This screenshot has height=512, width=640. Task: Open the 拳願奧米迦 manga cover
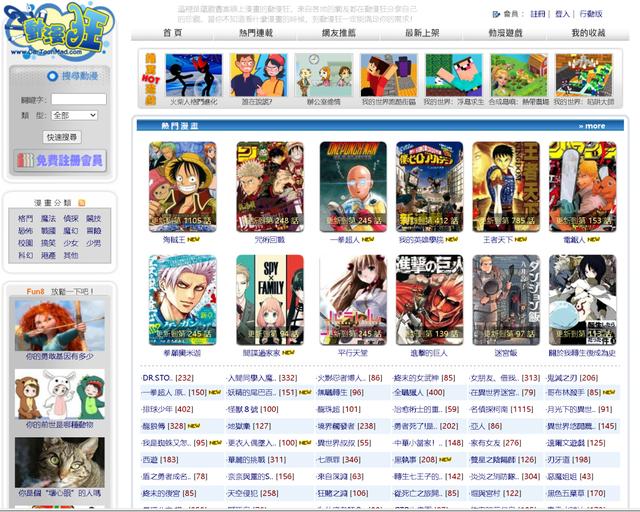(x=182, y=300)
